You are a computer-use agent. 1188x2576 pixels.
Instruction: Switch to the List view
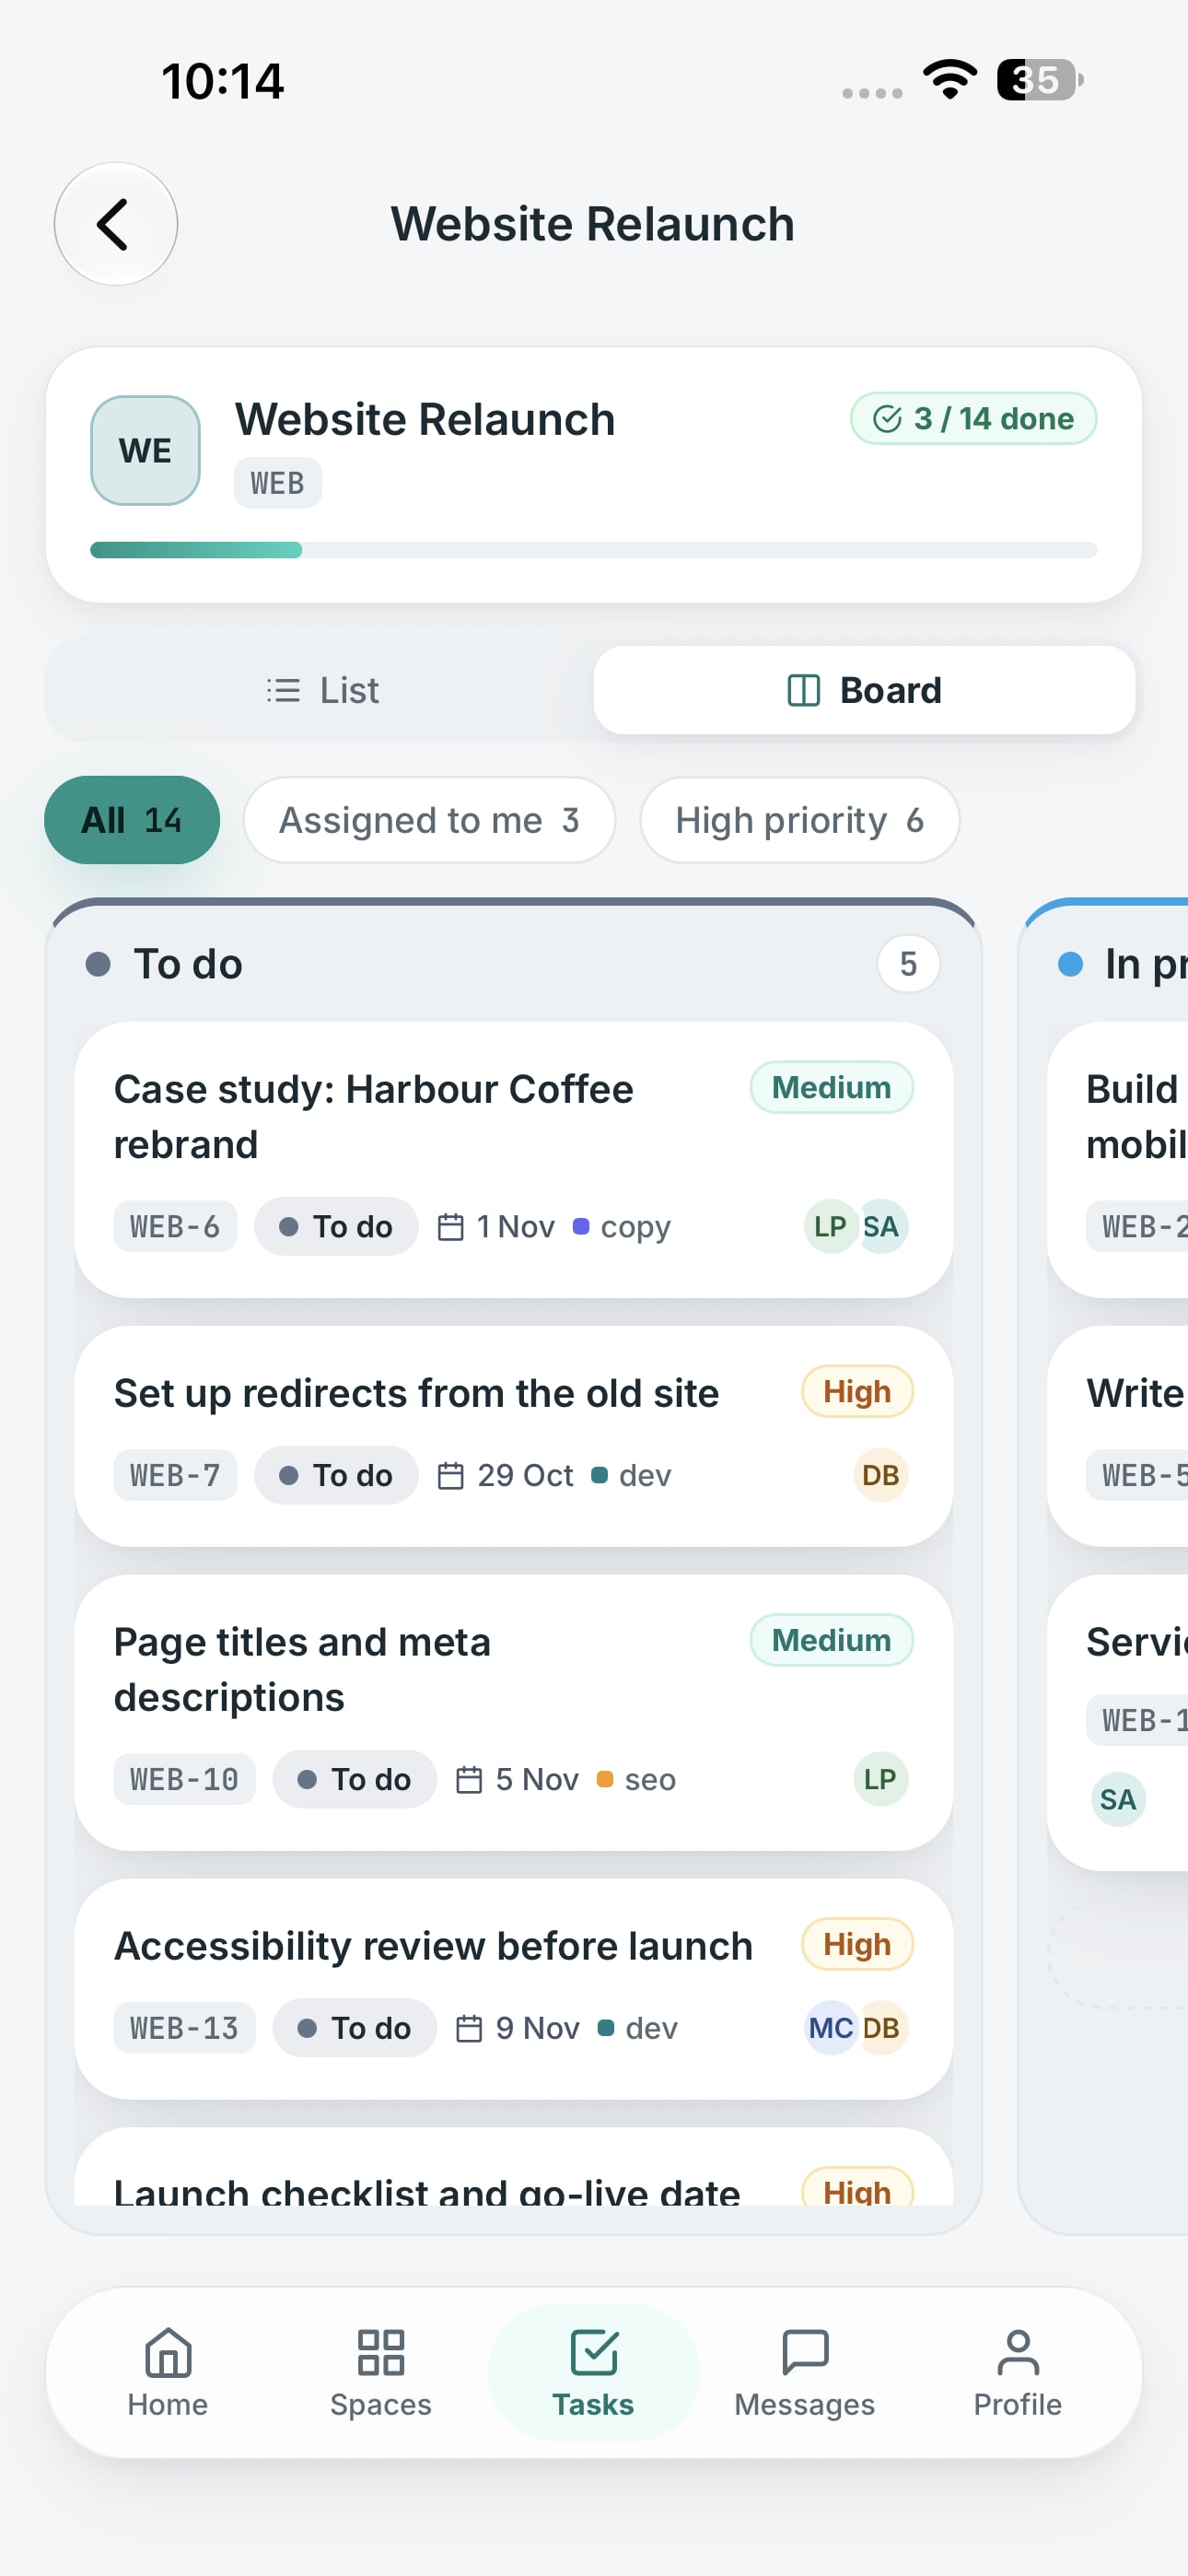pyautogui.click(x=322, y=690)
